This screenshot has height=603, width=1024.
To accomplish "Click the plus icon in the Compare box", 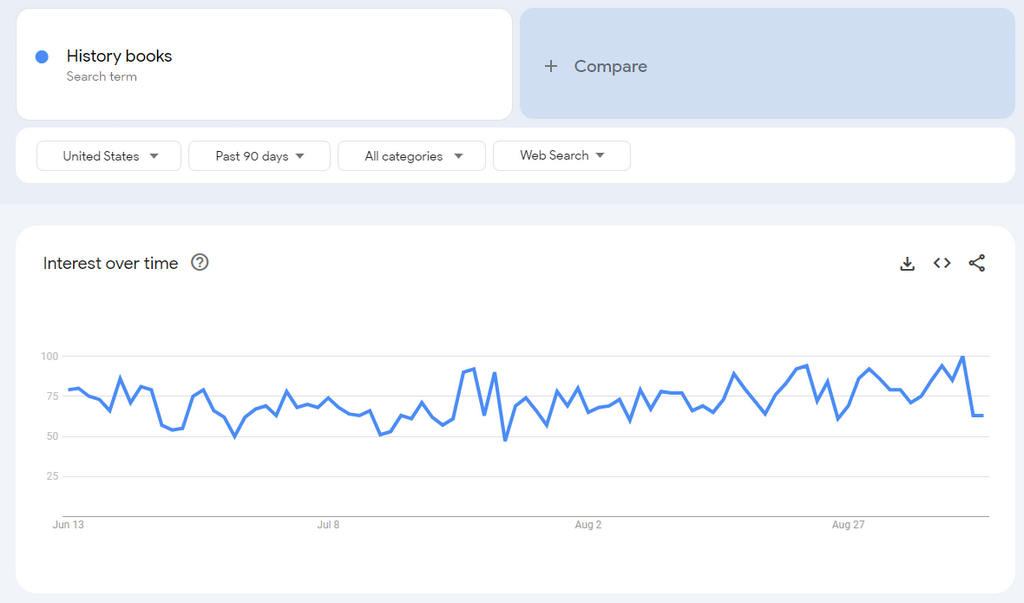I will [551, 66].
